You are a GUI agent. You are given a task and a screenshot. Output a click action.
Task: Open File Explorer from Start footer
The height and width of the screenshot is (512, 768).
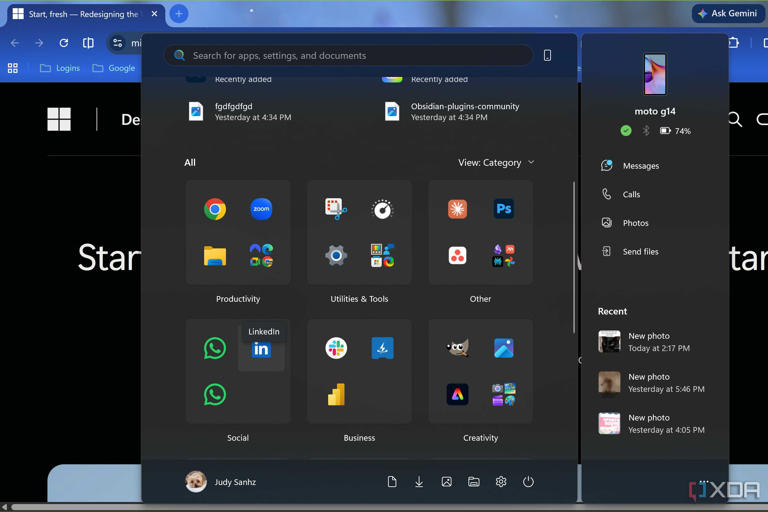[x=474, y=482]
